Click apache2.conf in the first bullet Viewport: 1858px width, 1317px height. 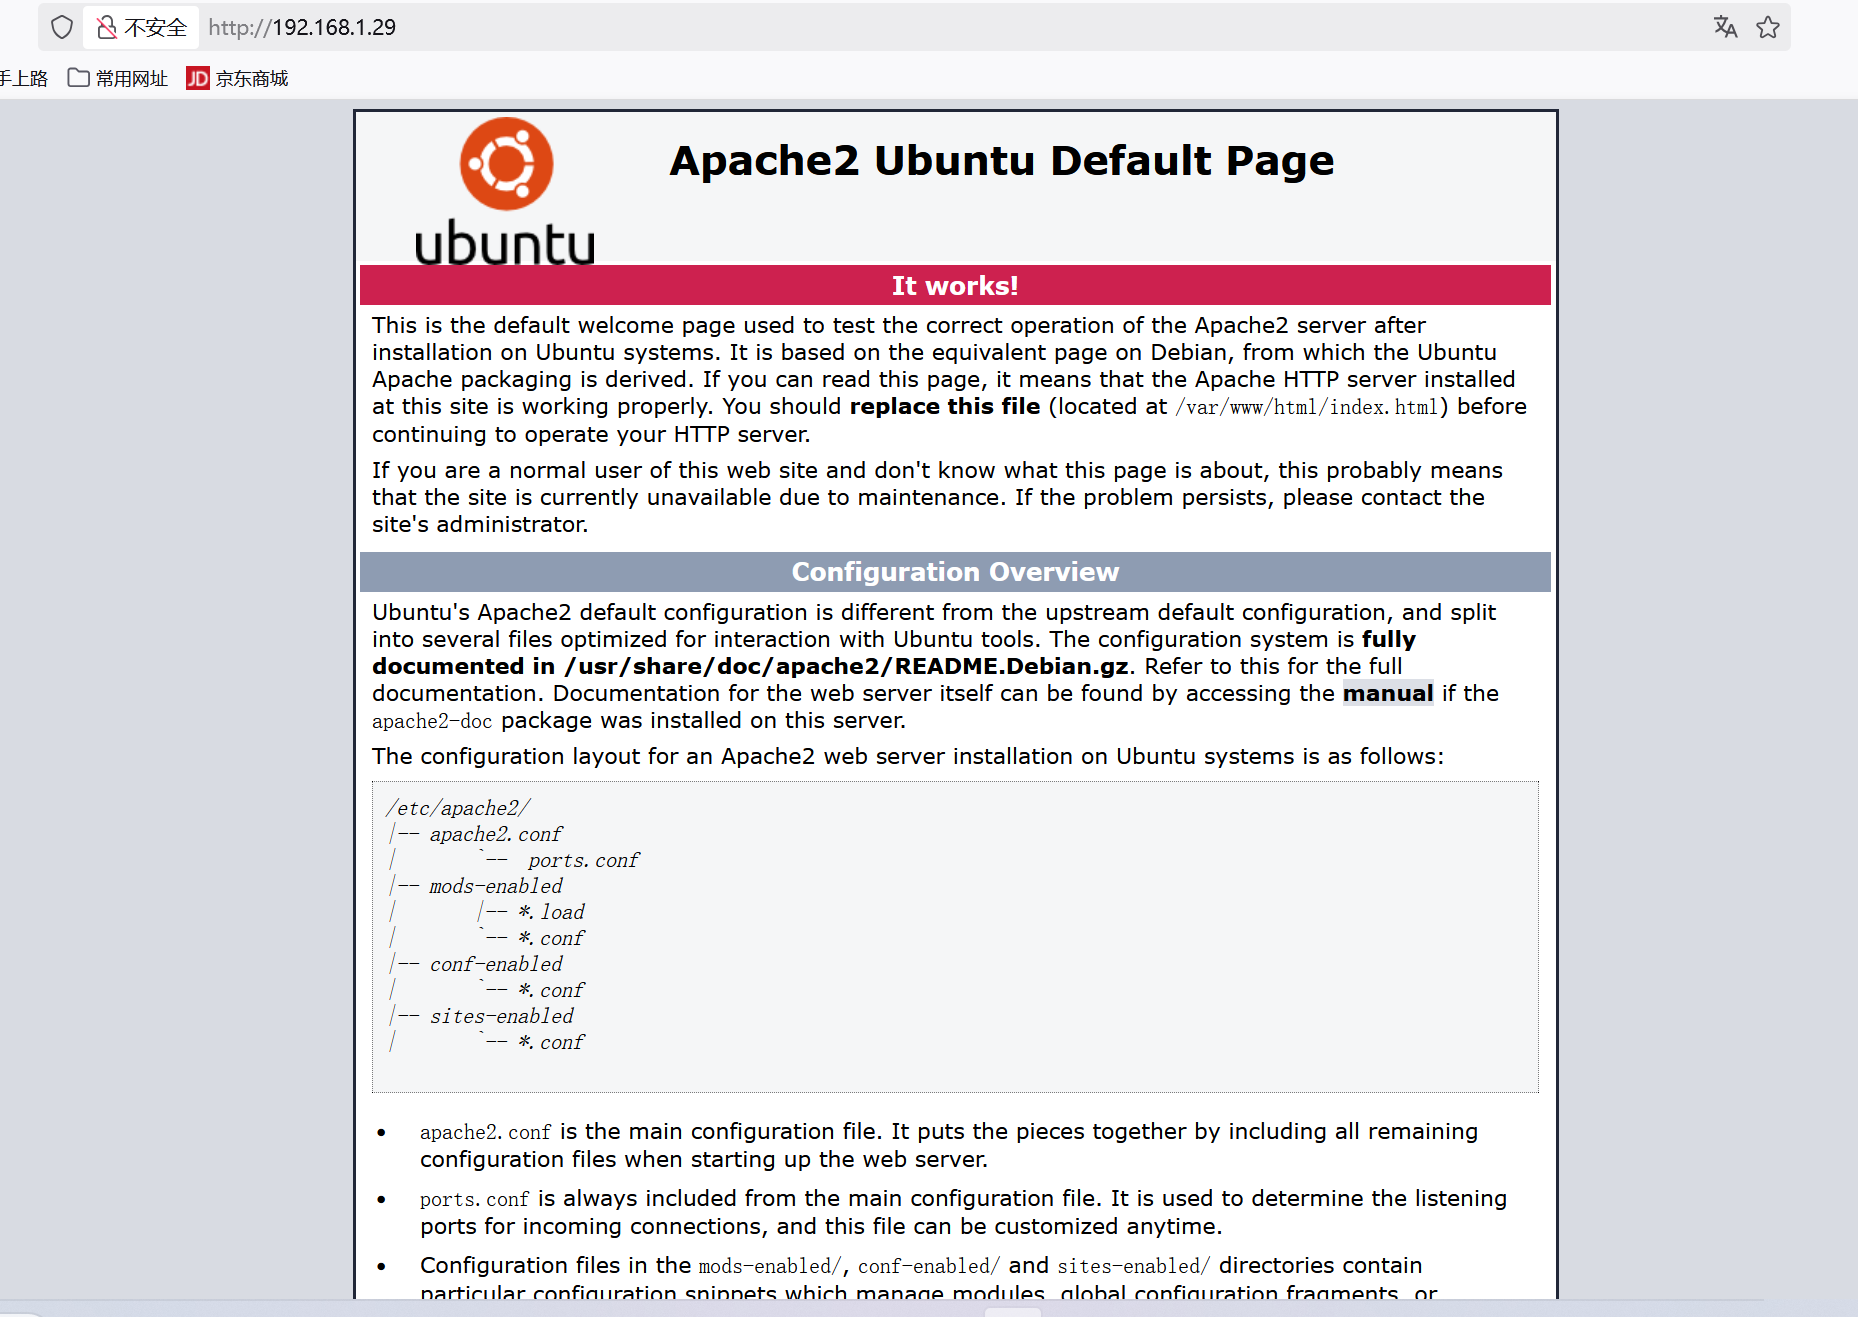pyautogui.click(x=485, y=1132)
